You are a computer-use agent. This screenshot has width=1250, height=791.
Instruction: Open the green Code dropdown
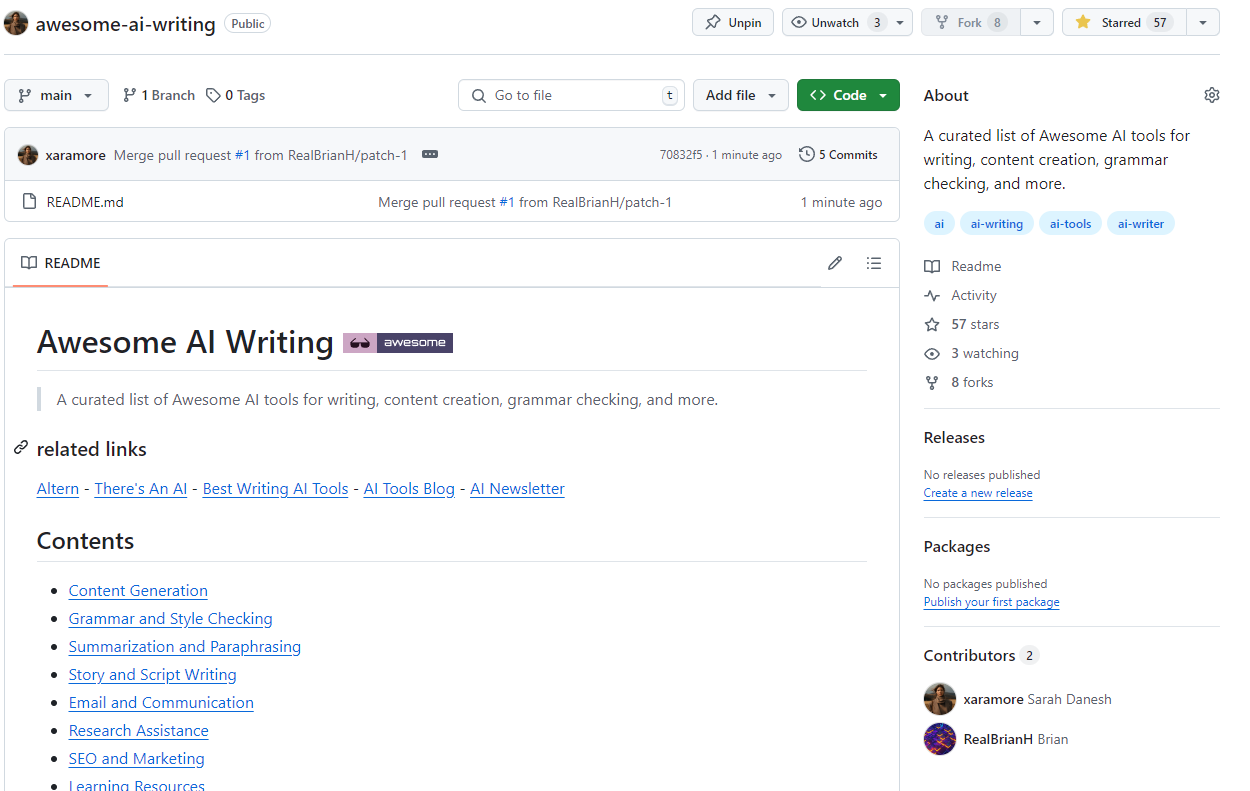[848, 95]
